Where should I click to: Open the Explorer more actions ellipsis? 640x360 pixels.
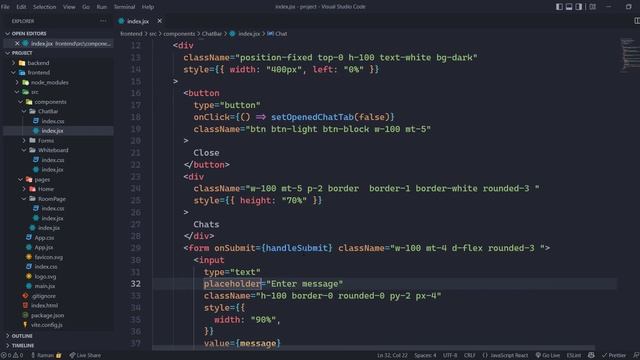tap(103, 21)
